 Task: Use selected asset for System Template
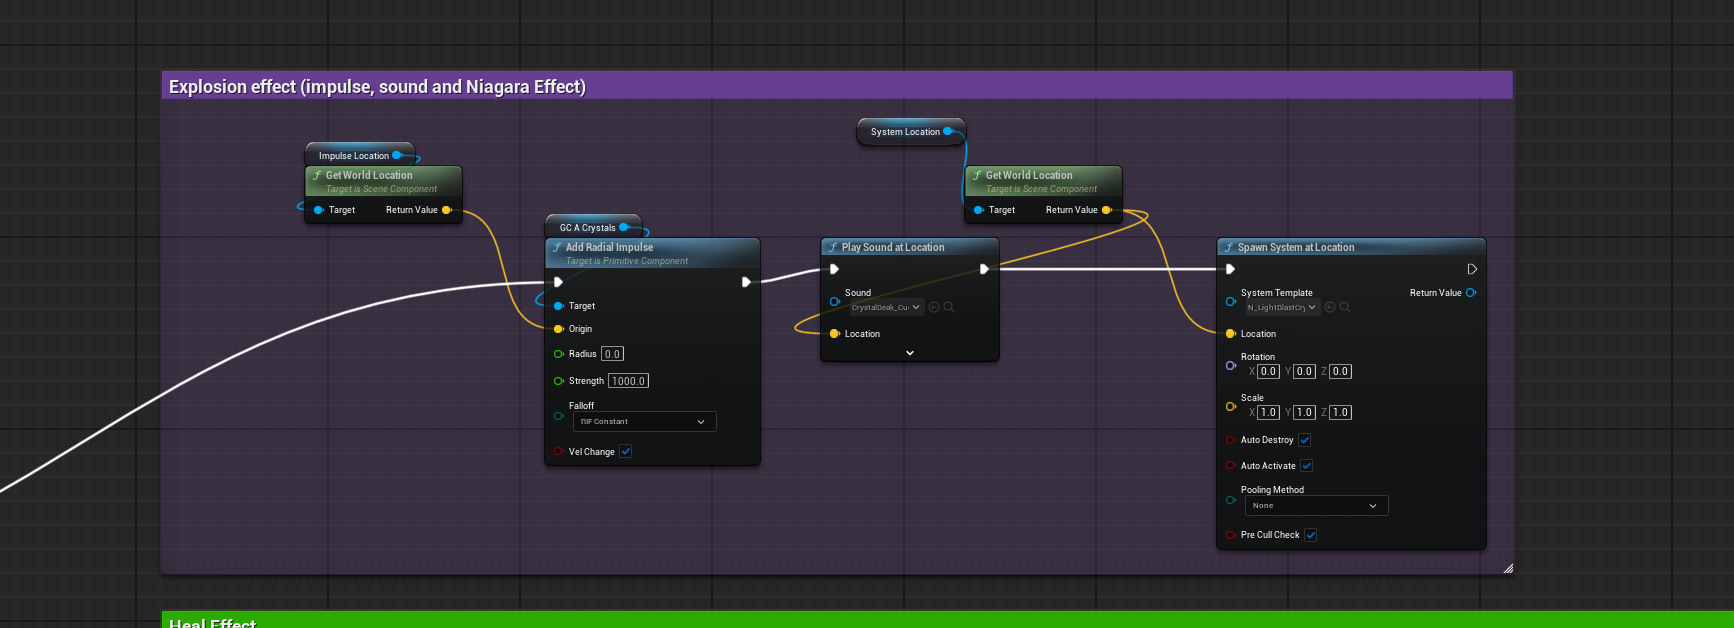1330,307
